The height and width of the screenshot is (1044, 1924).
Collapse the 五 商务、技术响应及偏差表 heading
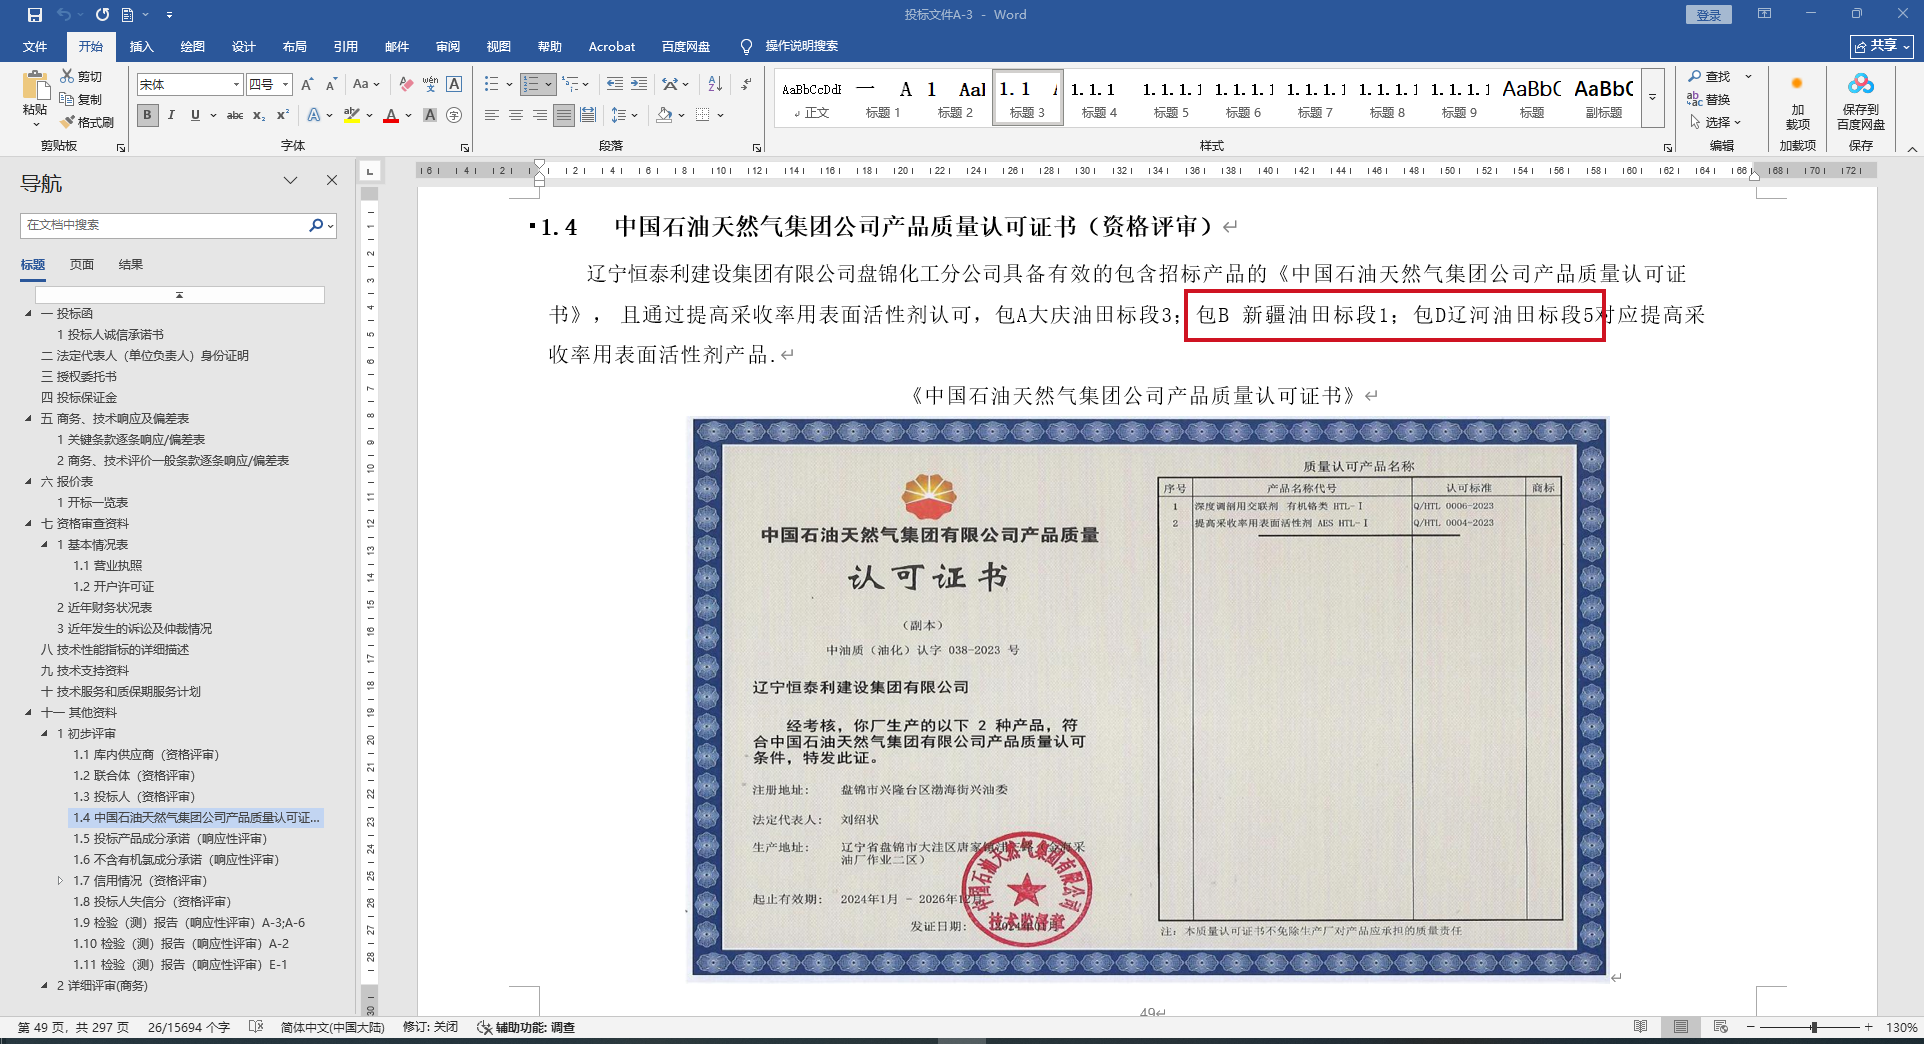click(28, 419)
